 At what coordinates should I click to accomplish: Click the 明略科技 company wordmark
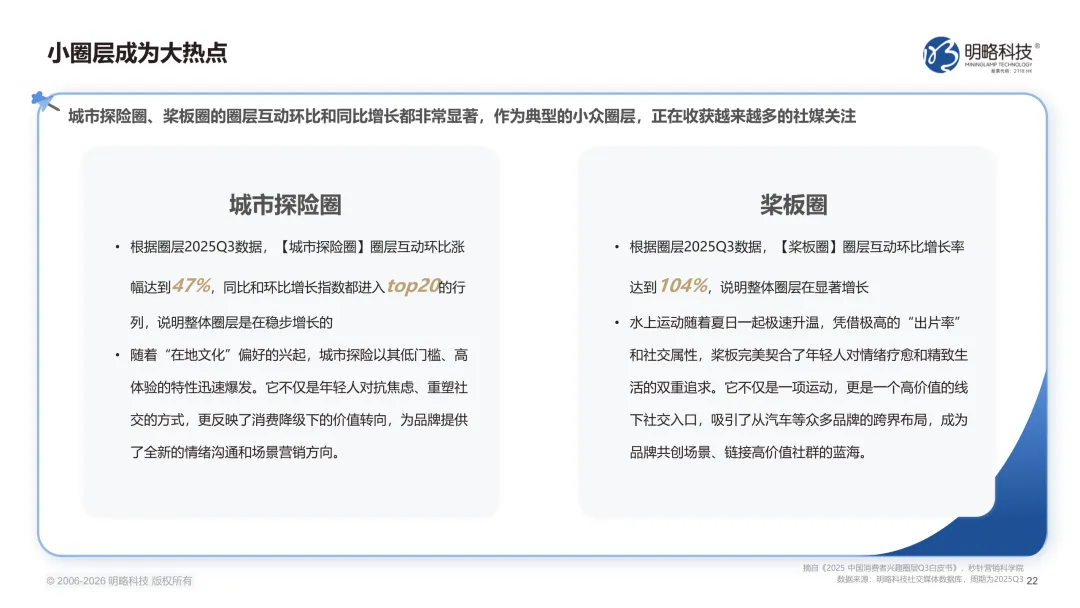click(x=999, y=51)
